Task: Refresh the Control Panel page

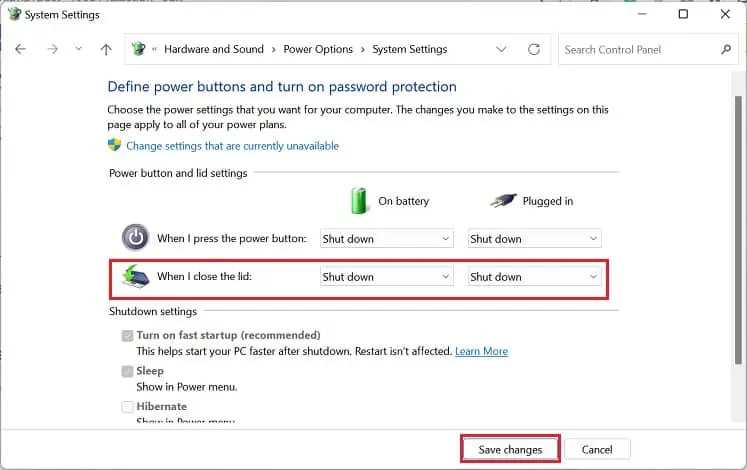Action: (x=534, y=49)
